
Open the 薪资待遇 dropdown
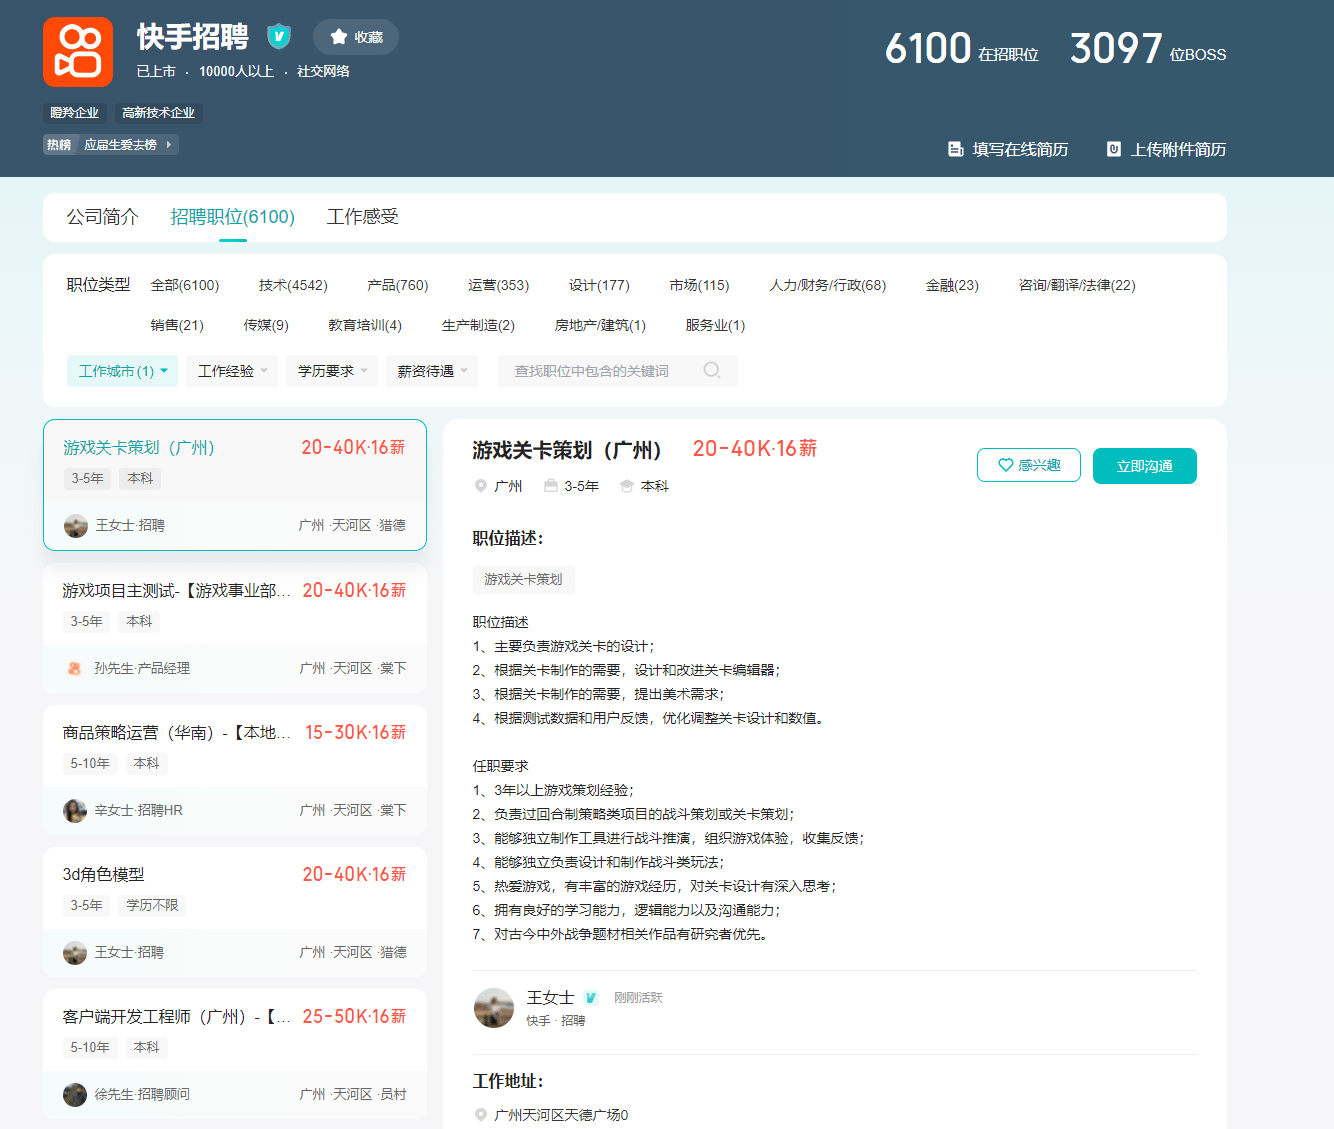(432, 371)
